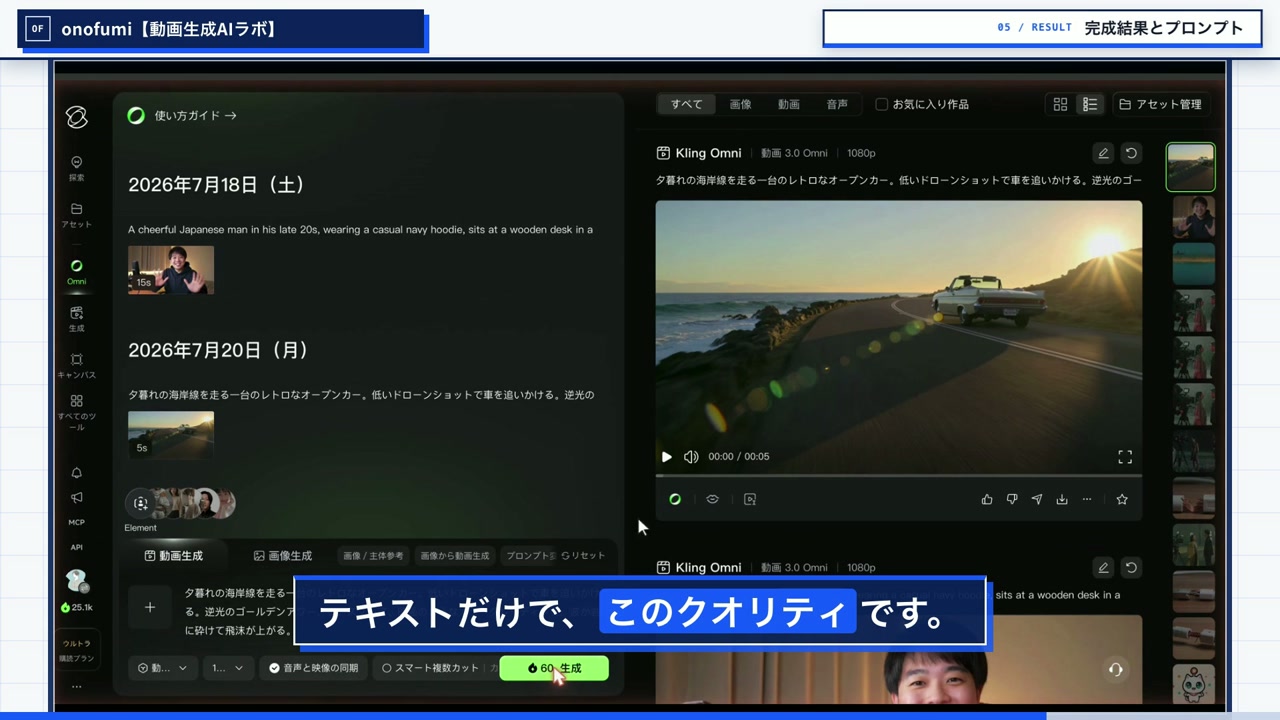This screenshot has height=720, width=1280.
Task: Click regenerate icon on second Kling Omni result
Action: pyautogui.click(x=1131, y=567)
